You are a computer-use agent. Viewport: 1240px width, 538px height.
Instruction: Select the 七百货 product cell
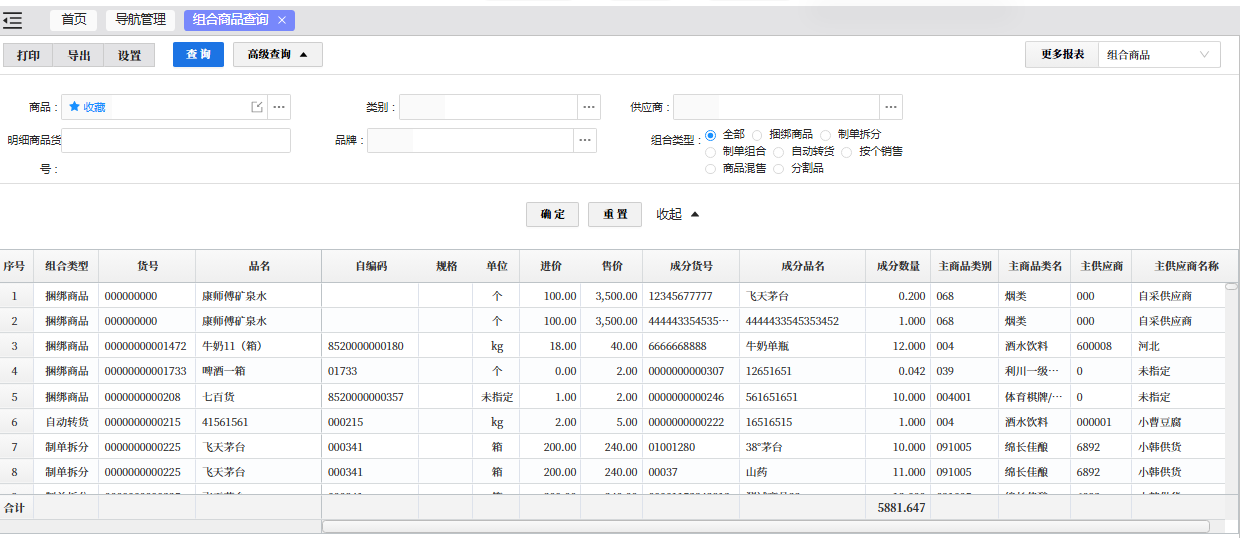click(x=259, y=397)
